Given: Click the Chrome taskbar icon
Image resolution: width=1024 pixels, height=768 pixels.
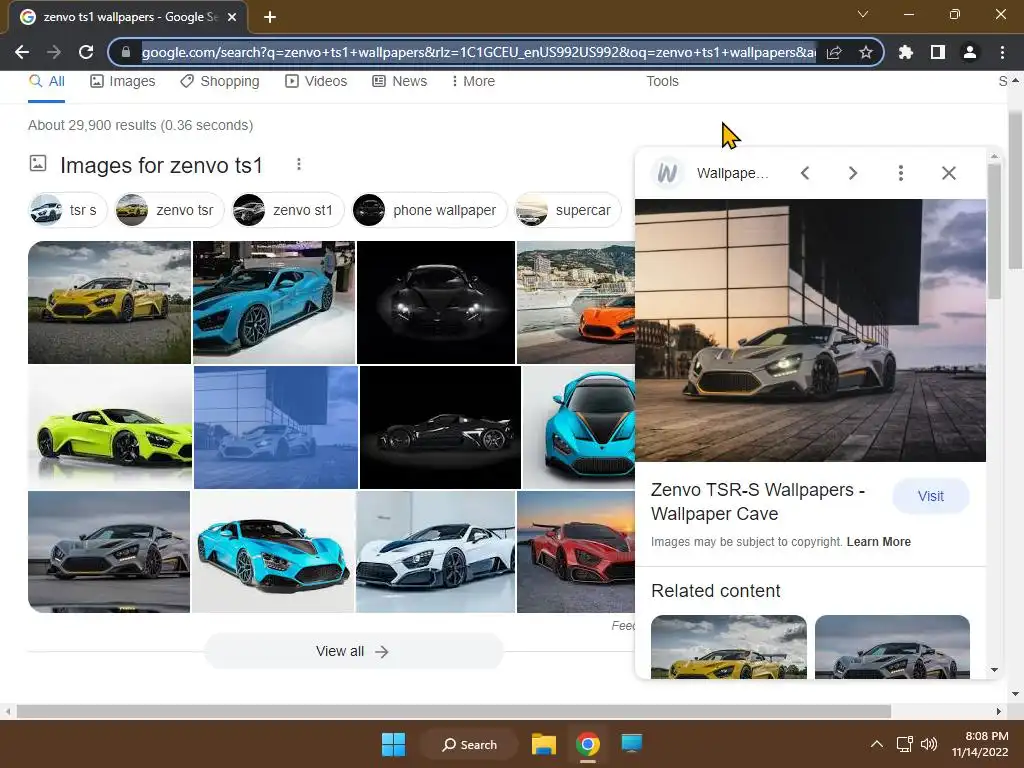Looking at the screenshot, I should point(587,744).
